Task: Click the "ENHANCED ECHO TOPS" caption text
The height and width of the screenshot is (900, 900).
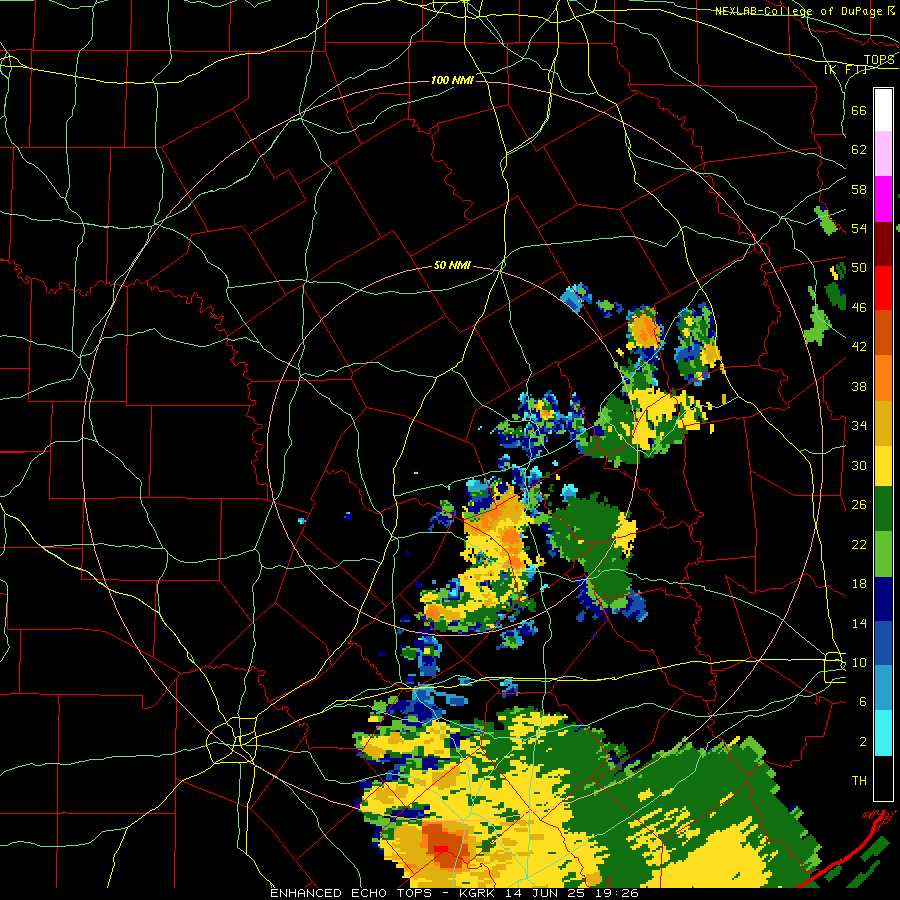Action: pos(350,893)
